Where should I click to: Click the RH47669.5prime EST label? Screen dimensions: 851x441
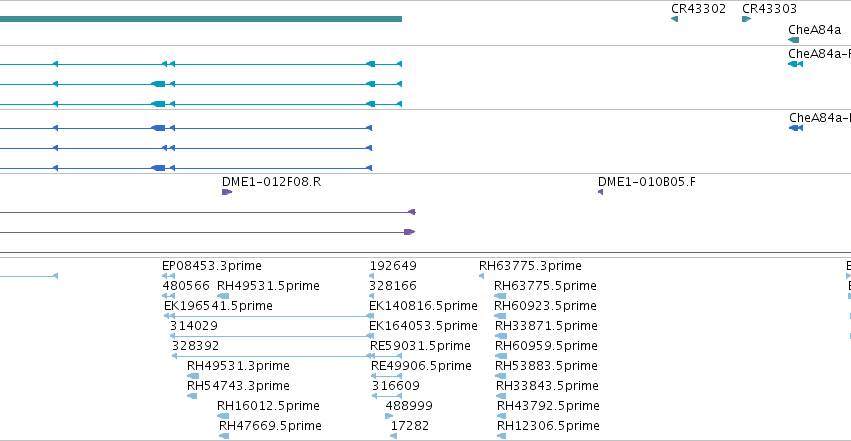(270, 426)
